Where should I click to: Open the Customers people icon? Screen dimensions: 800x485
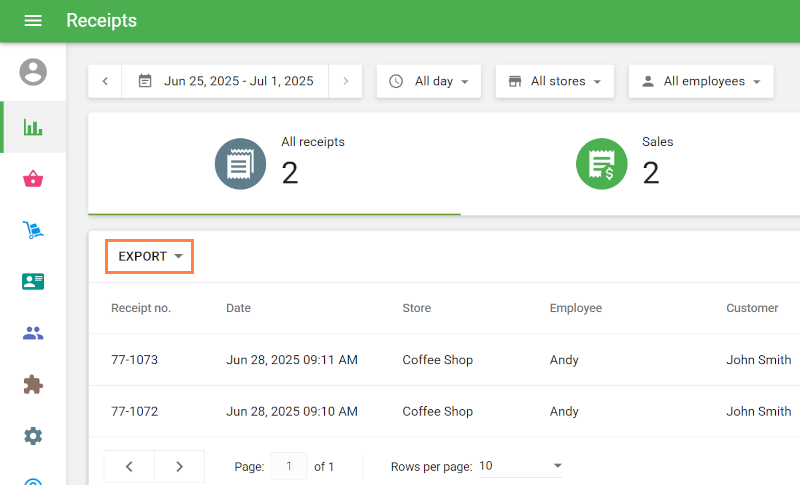tap(33, 333)
